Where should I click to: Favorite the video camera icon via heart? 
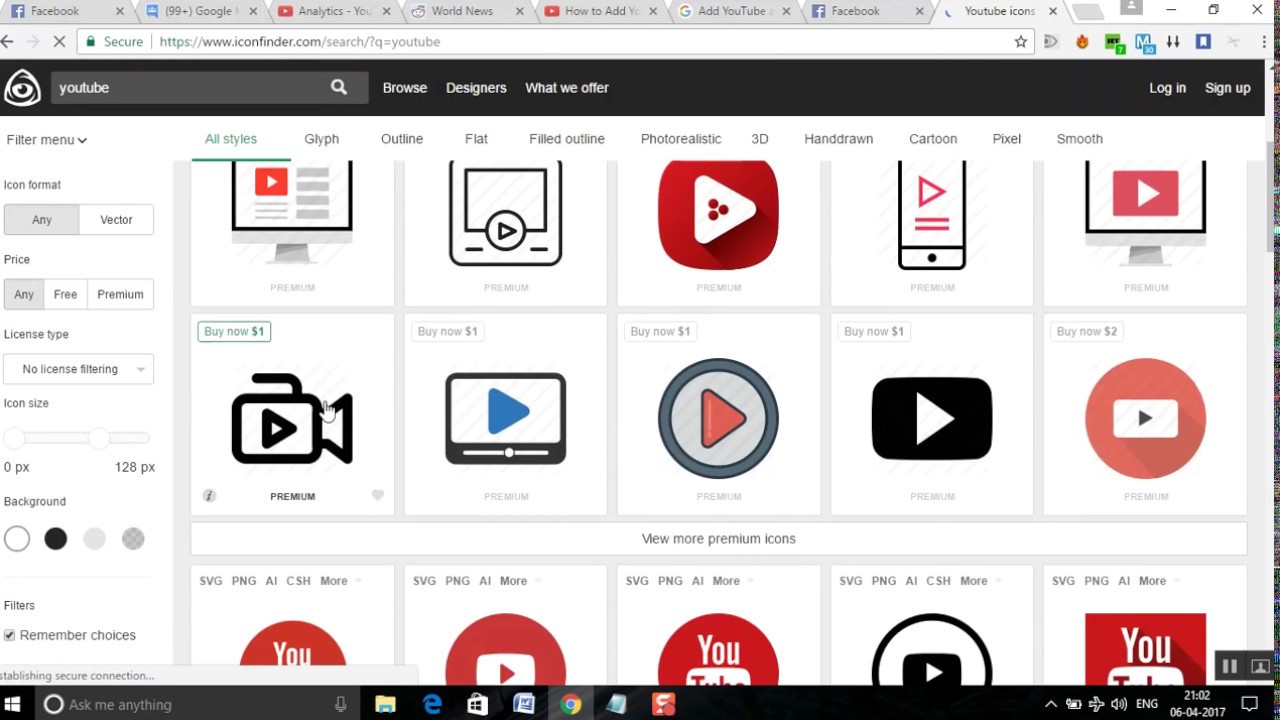coord(377,495)
